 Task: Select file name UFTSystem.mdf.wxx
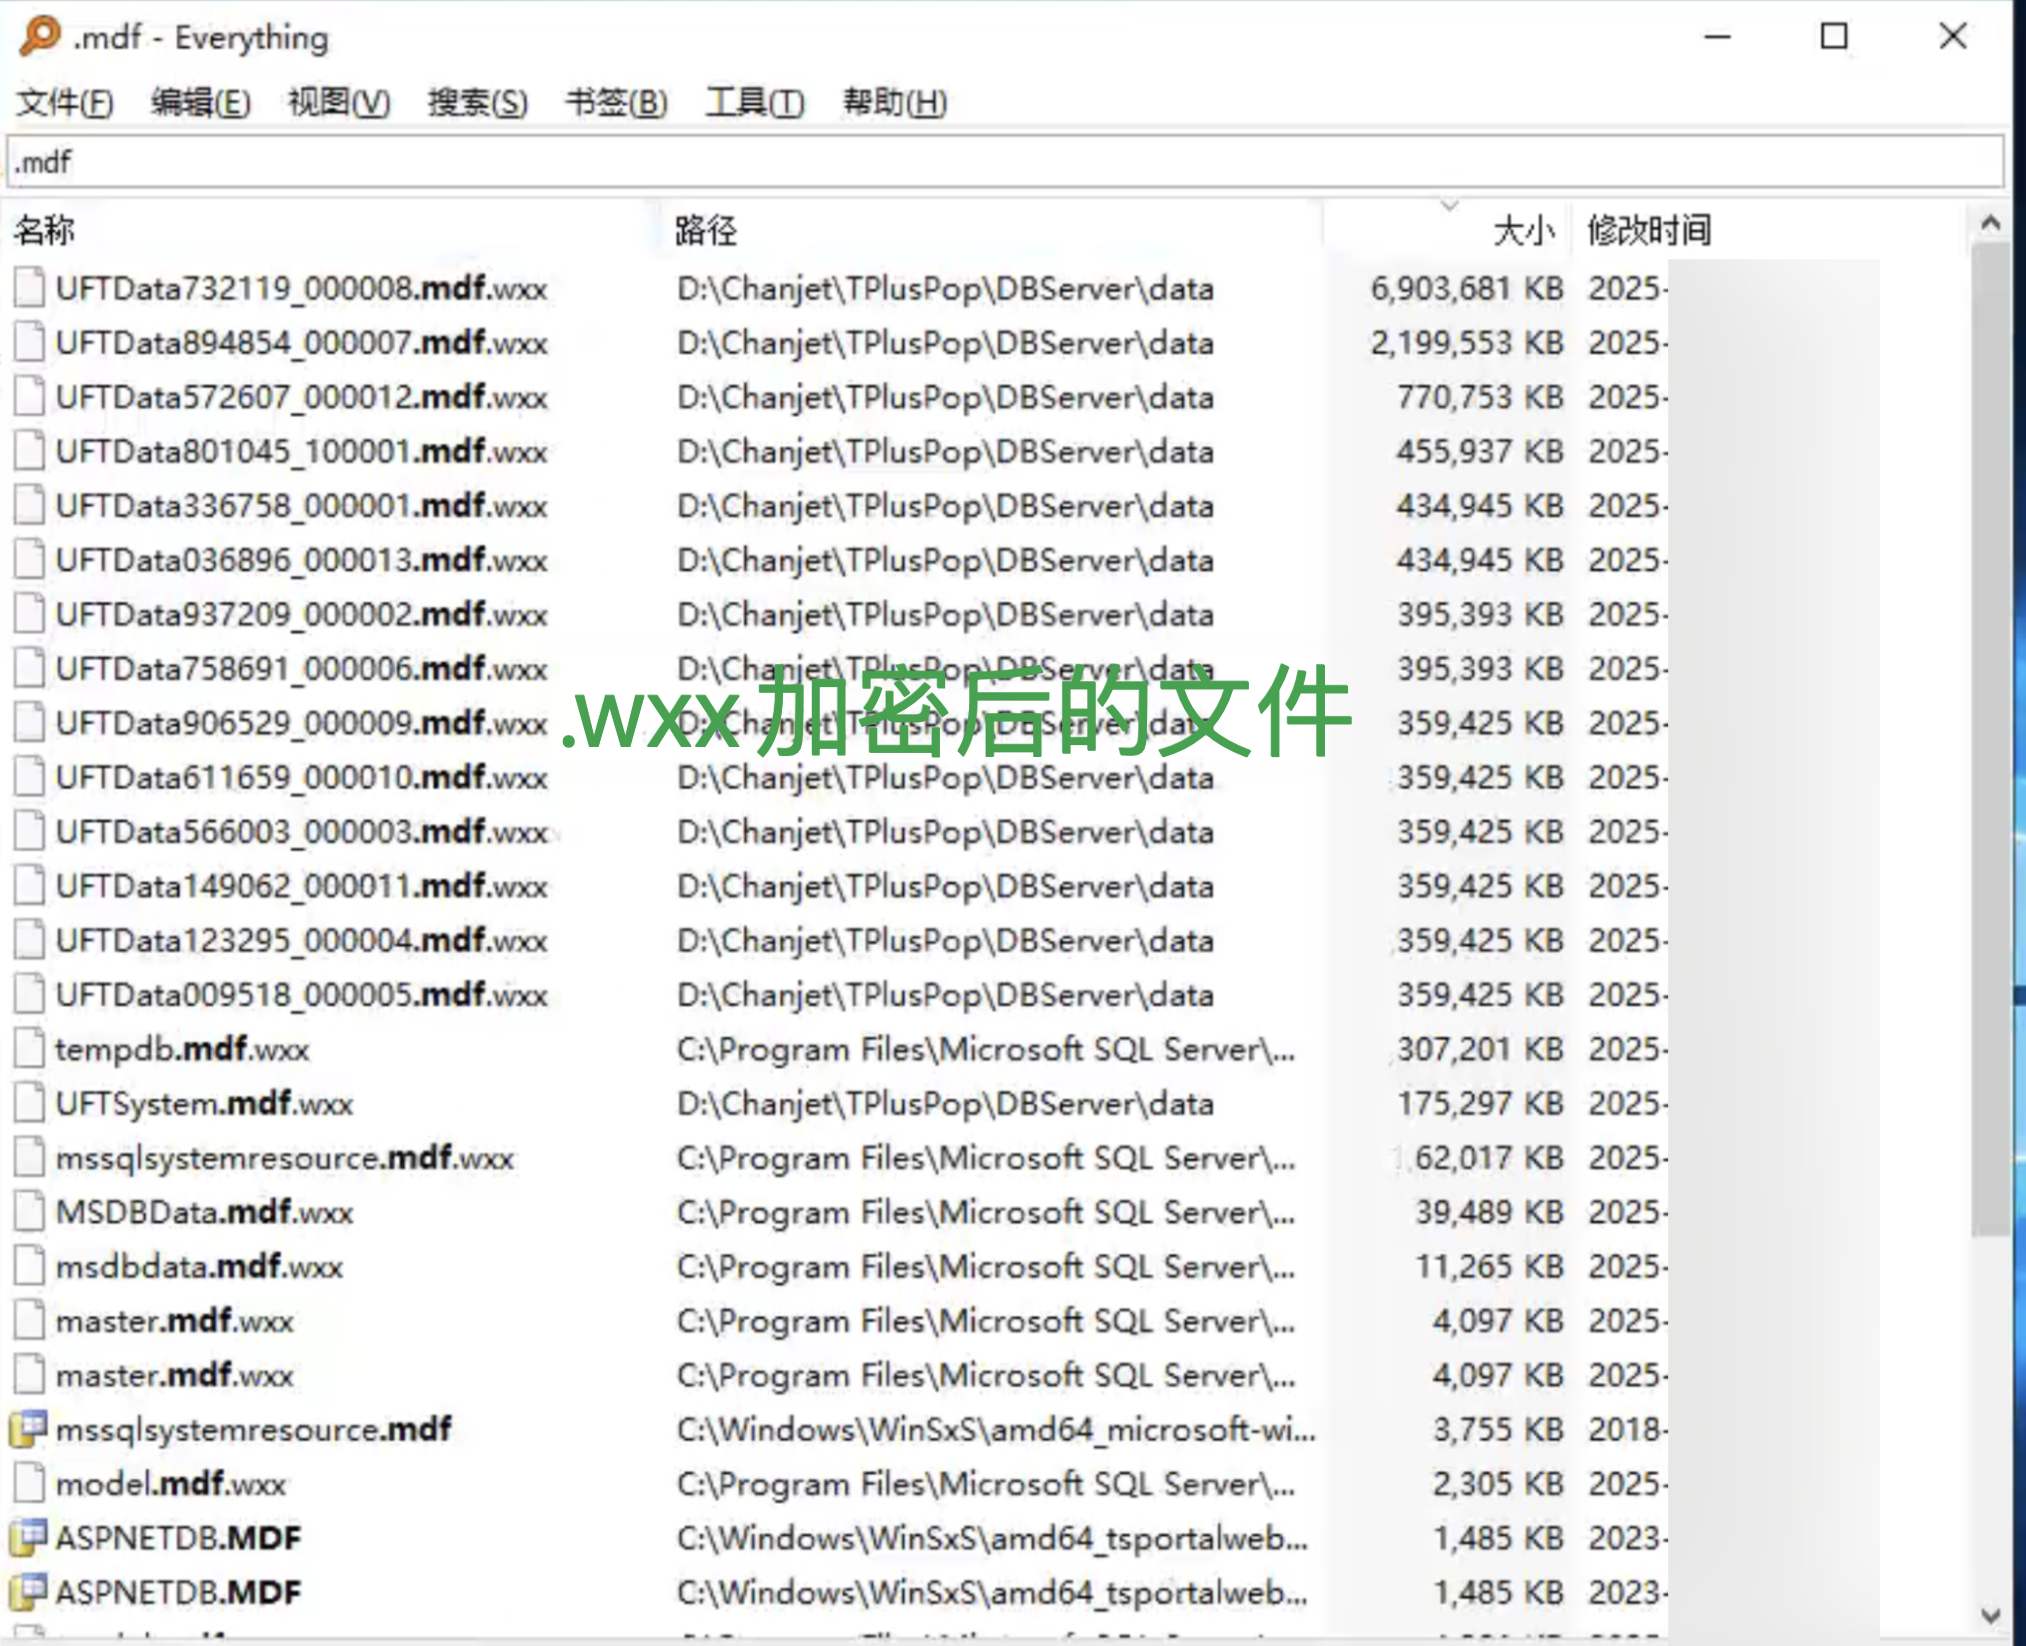tap(204, 1104)
